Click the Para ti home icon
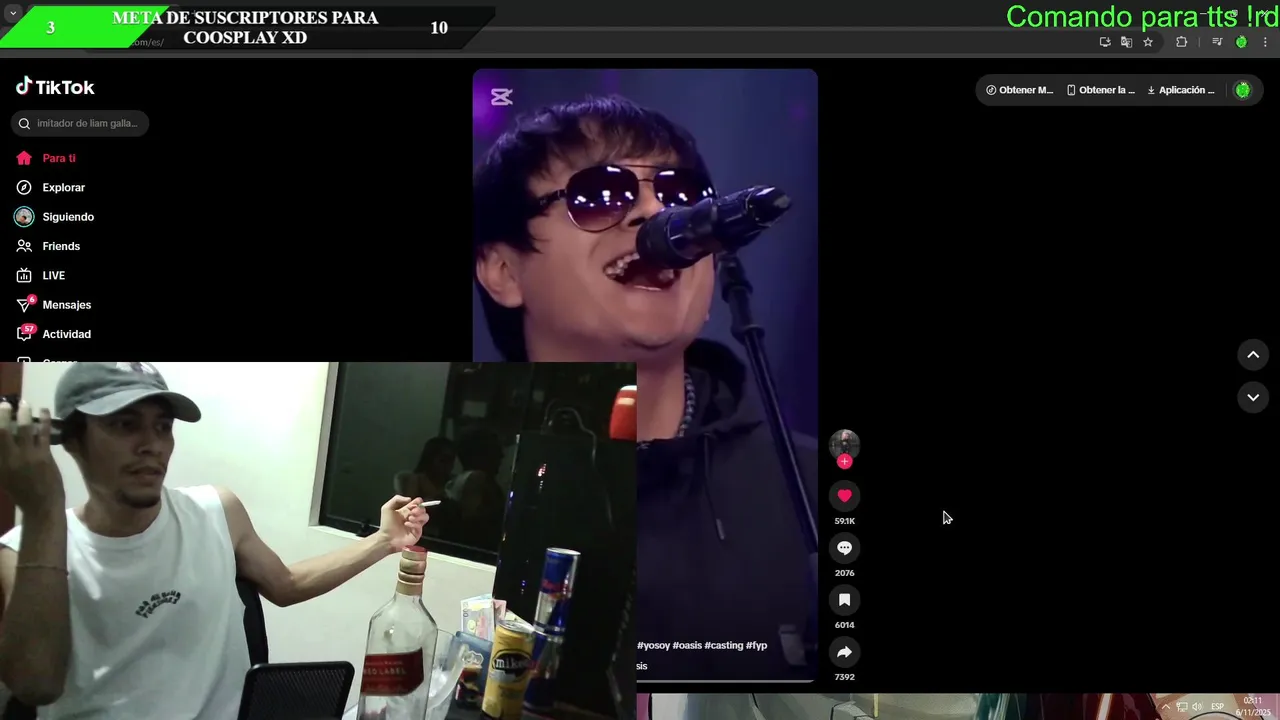1280x720 pixels. pos(24,158)
